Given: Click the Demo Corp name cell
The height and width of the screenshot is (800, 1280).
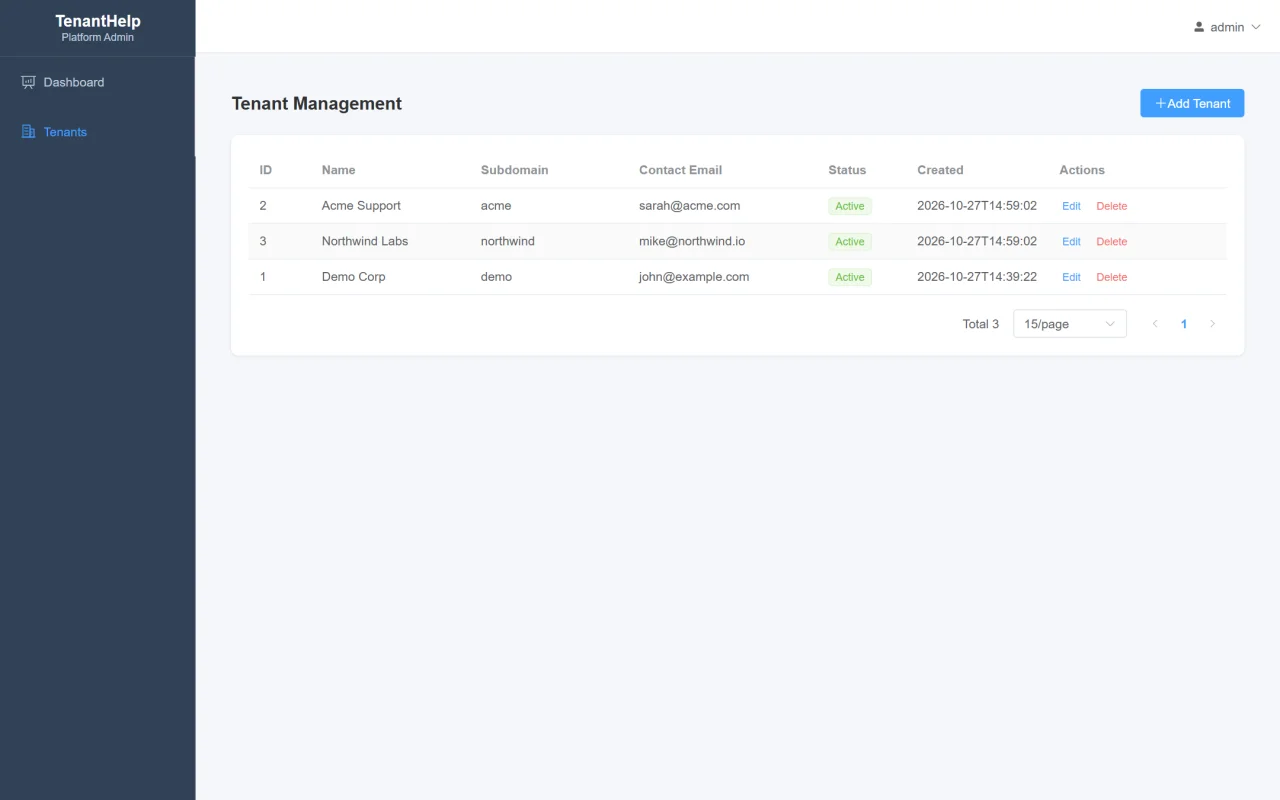Looking at the screenshot, I should [353, 277].
